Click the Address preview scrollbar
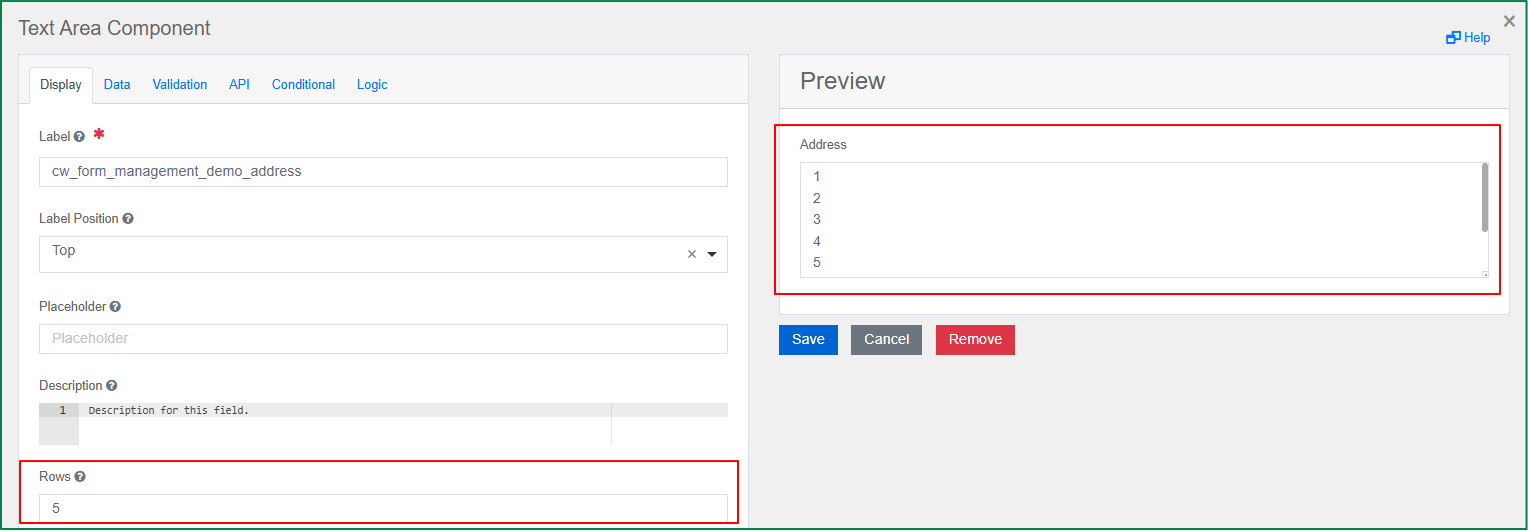Screen dimensions: 1528x531 click(x=1484, y=198)
